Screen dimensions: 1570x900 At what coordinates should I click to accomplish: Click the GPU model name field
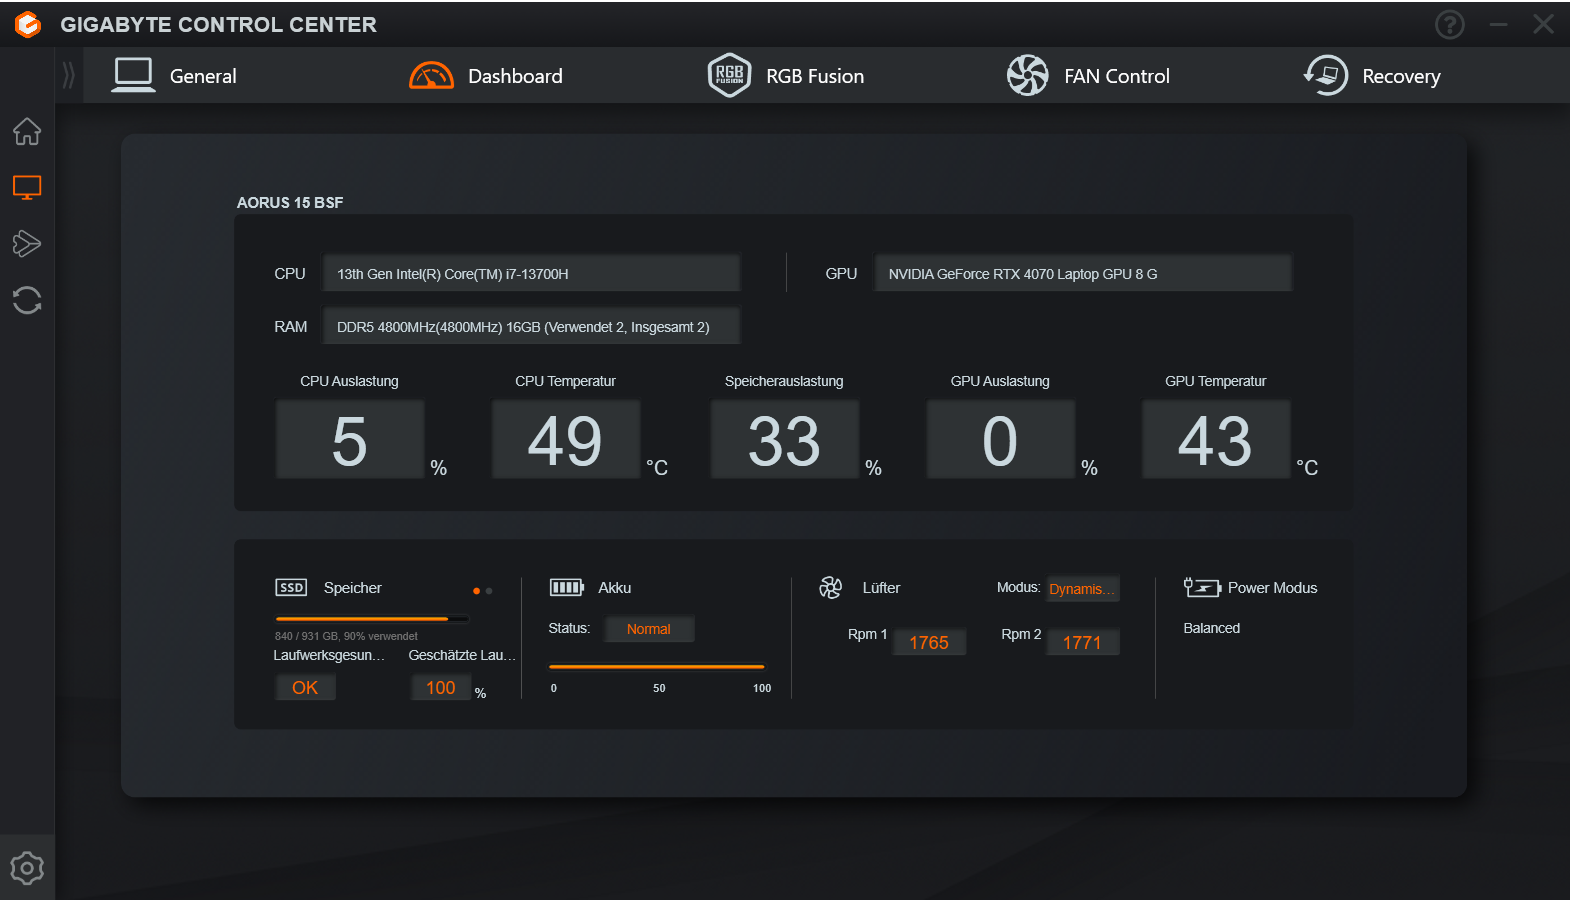point(1083,273)
